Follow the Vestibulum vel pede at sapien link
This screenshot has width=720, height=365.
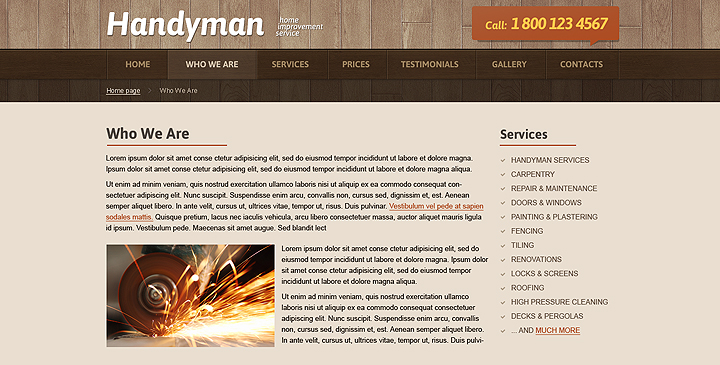436,206
